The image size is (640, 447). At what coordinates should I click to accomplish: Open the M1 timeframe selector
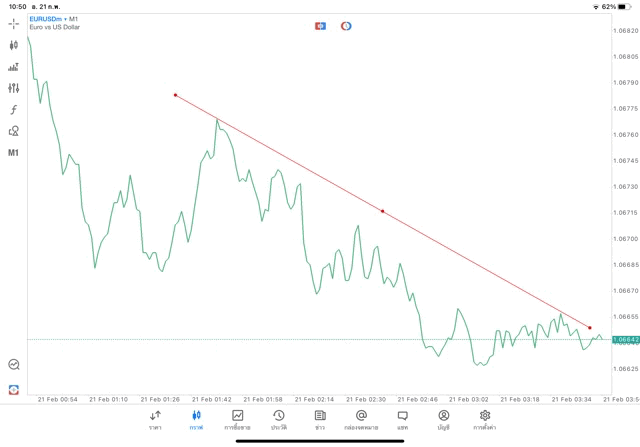(14, 153)
